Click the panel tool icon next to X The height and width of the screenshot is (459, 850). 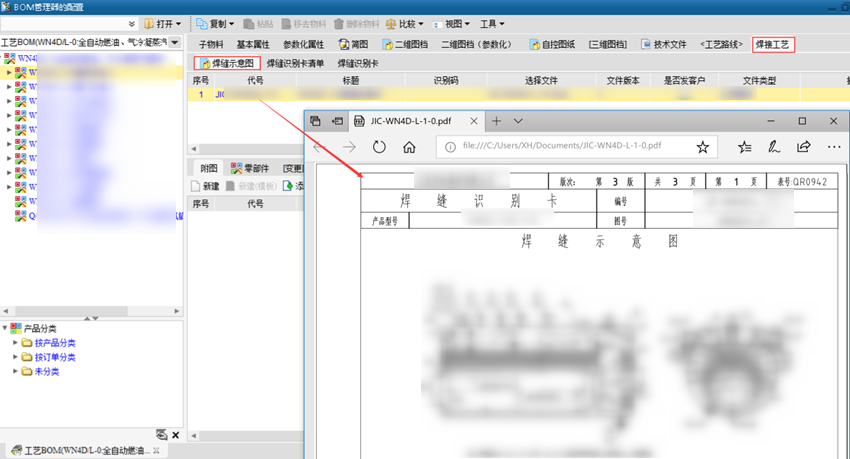coord(162,435)
